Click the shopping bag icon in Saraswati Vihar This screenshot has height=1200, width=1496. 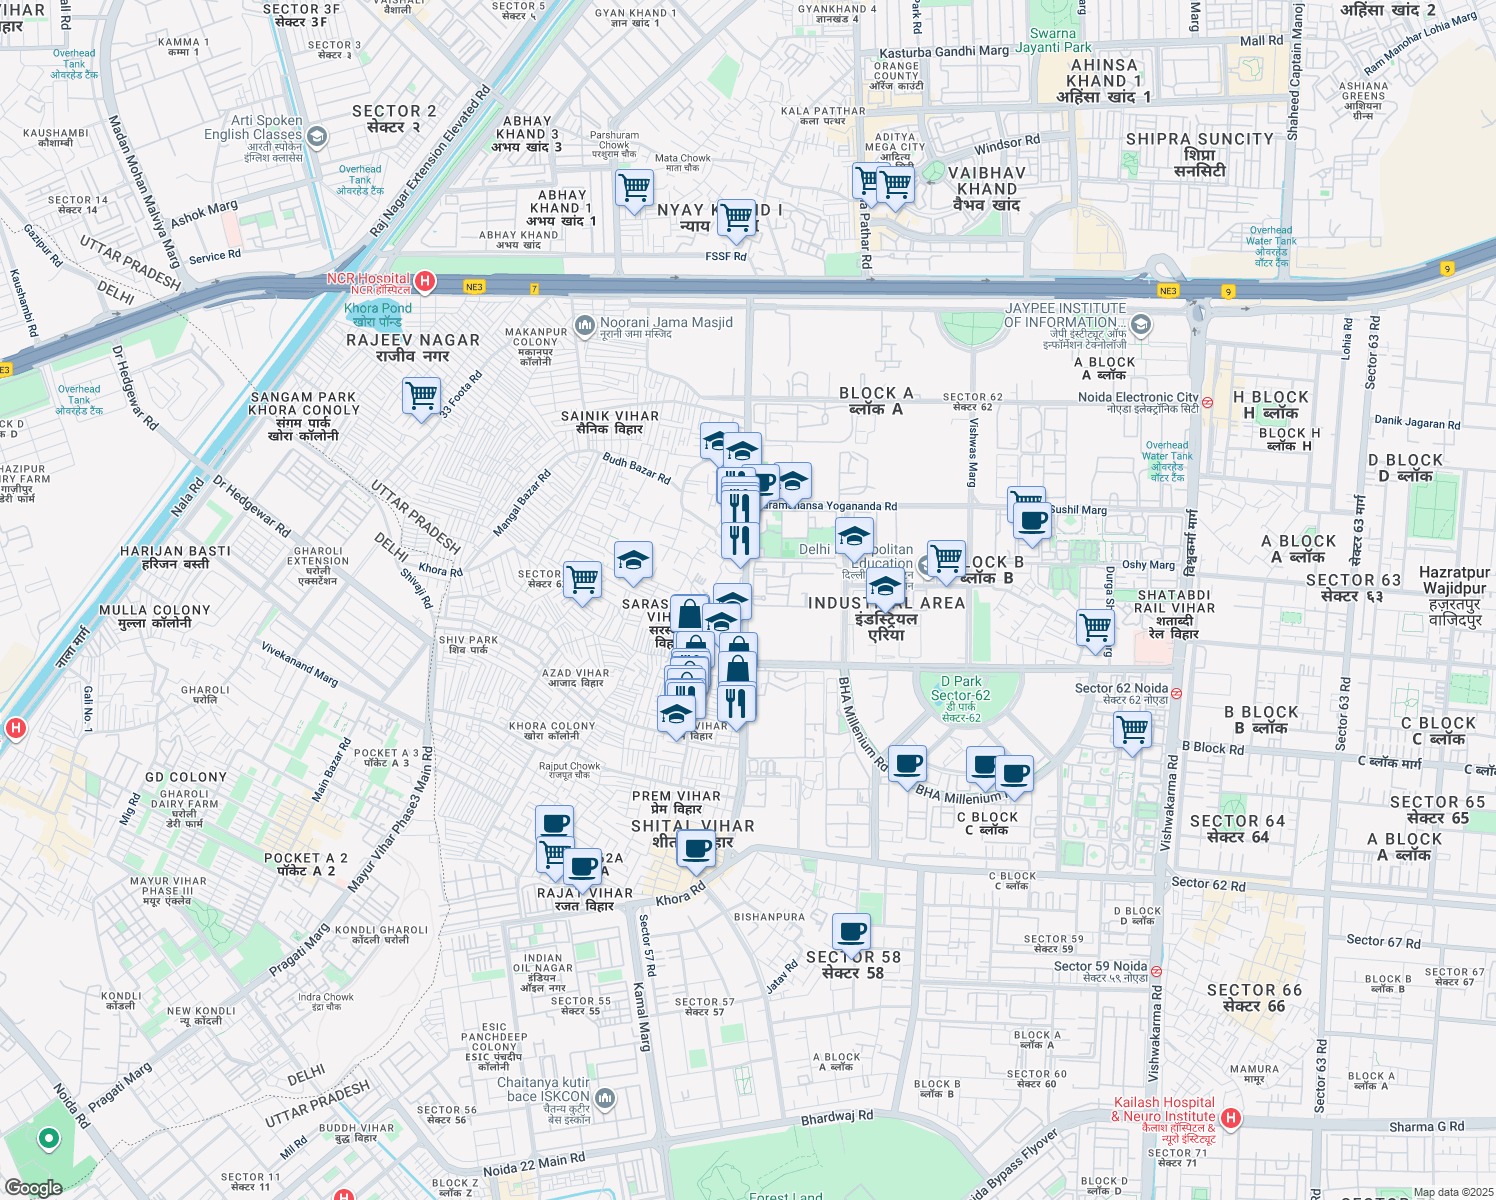click(x=689, y=610)
